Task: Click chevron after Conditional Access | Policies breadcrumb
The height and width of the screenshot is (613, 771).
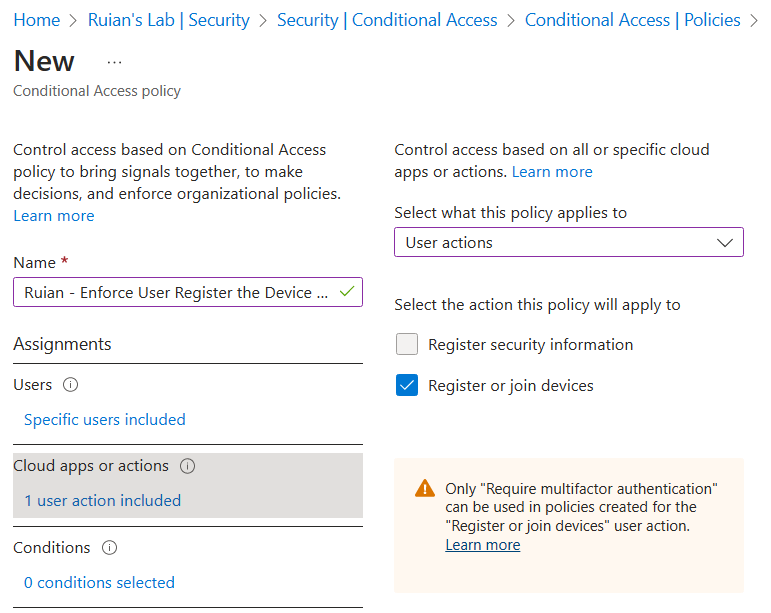Action: [x=754, y=21]
